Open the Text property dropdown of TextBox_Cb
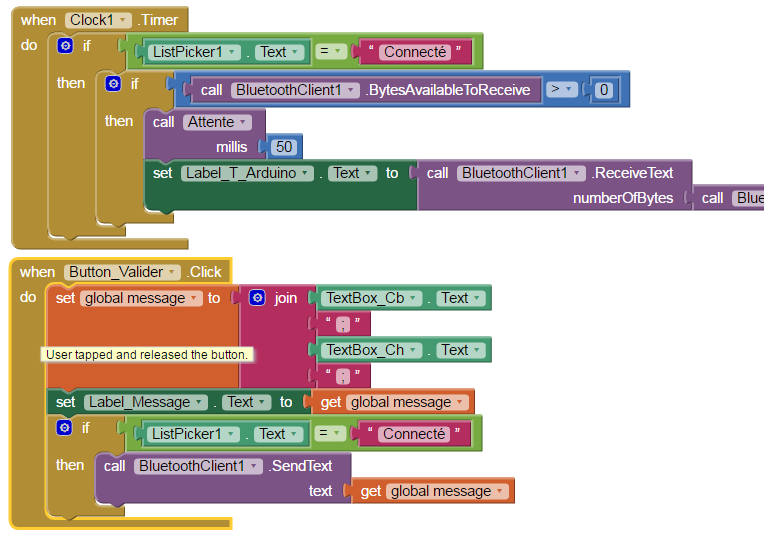The image size is (764, 537). [x=461, y=298]
